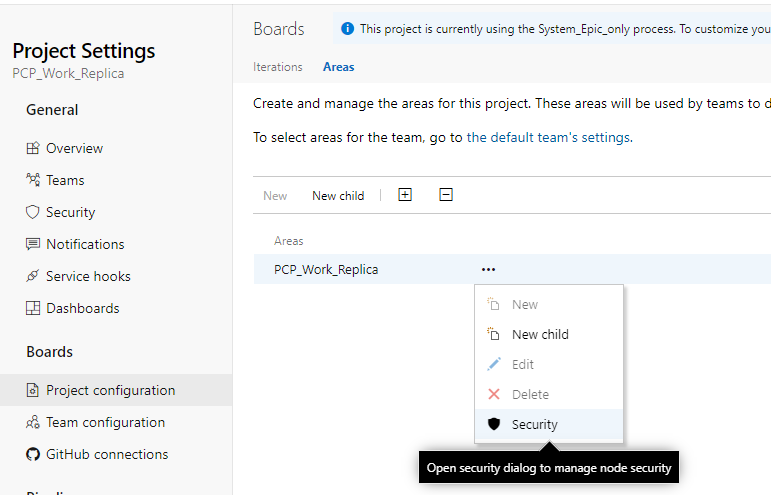Select Project configuration in sidebar

[x=116, y=390]
